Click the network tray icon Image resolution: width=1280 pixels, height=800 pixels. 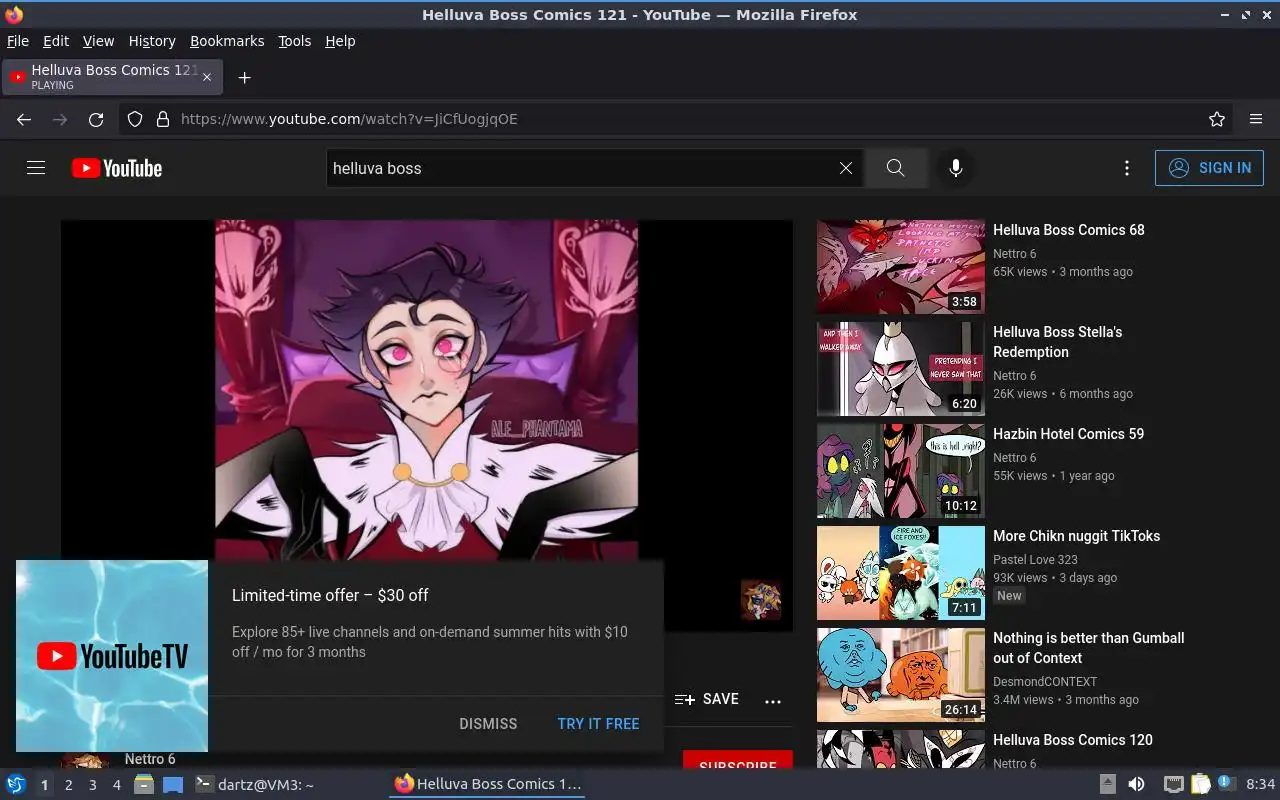click(1174, 785)
